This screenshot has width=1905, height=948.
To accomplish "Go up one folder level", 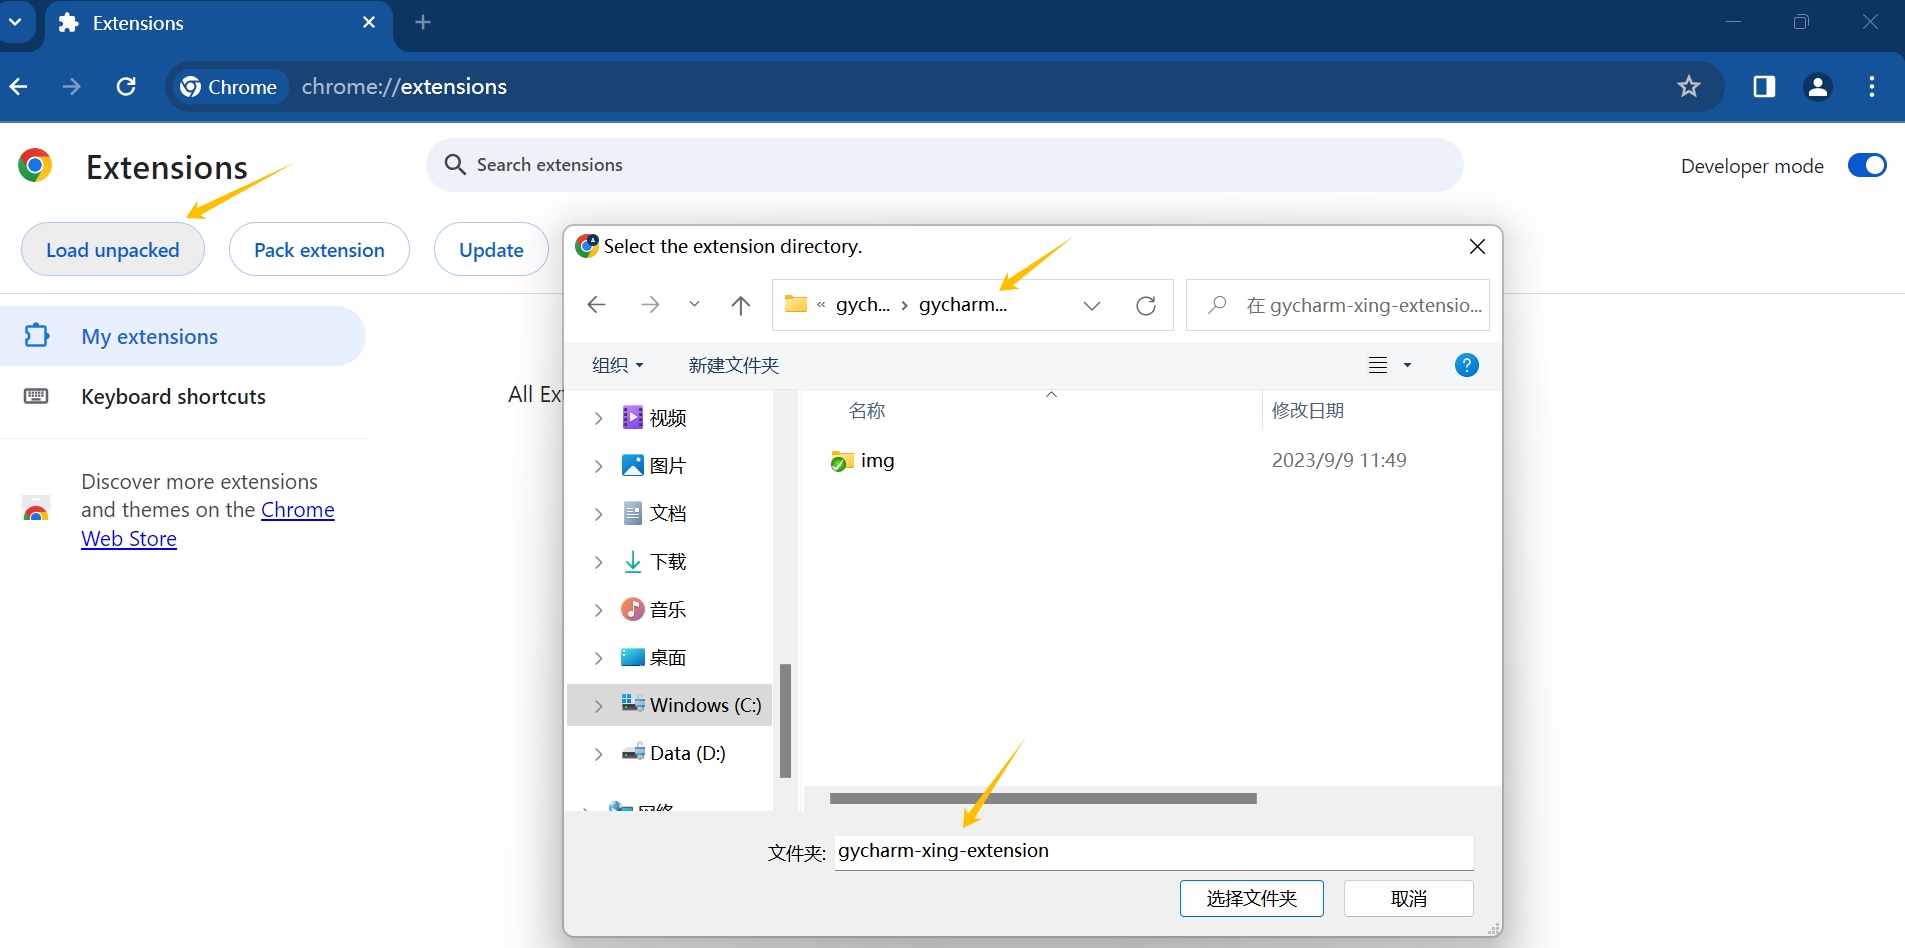I will [x=741, y=305].
